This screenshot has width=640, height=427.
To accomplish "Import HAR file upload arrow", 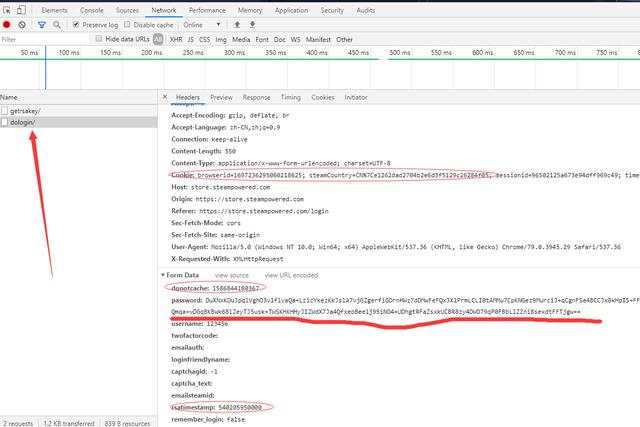I will pos(237,24).
